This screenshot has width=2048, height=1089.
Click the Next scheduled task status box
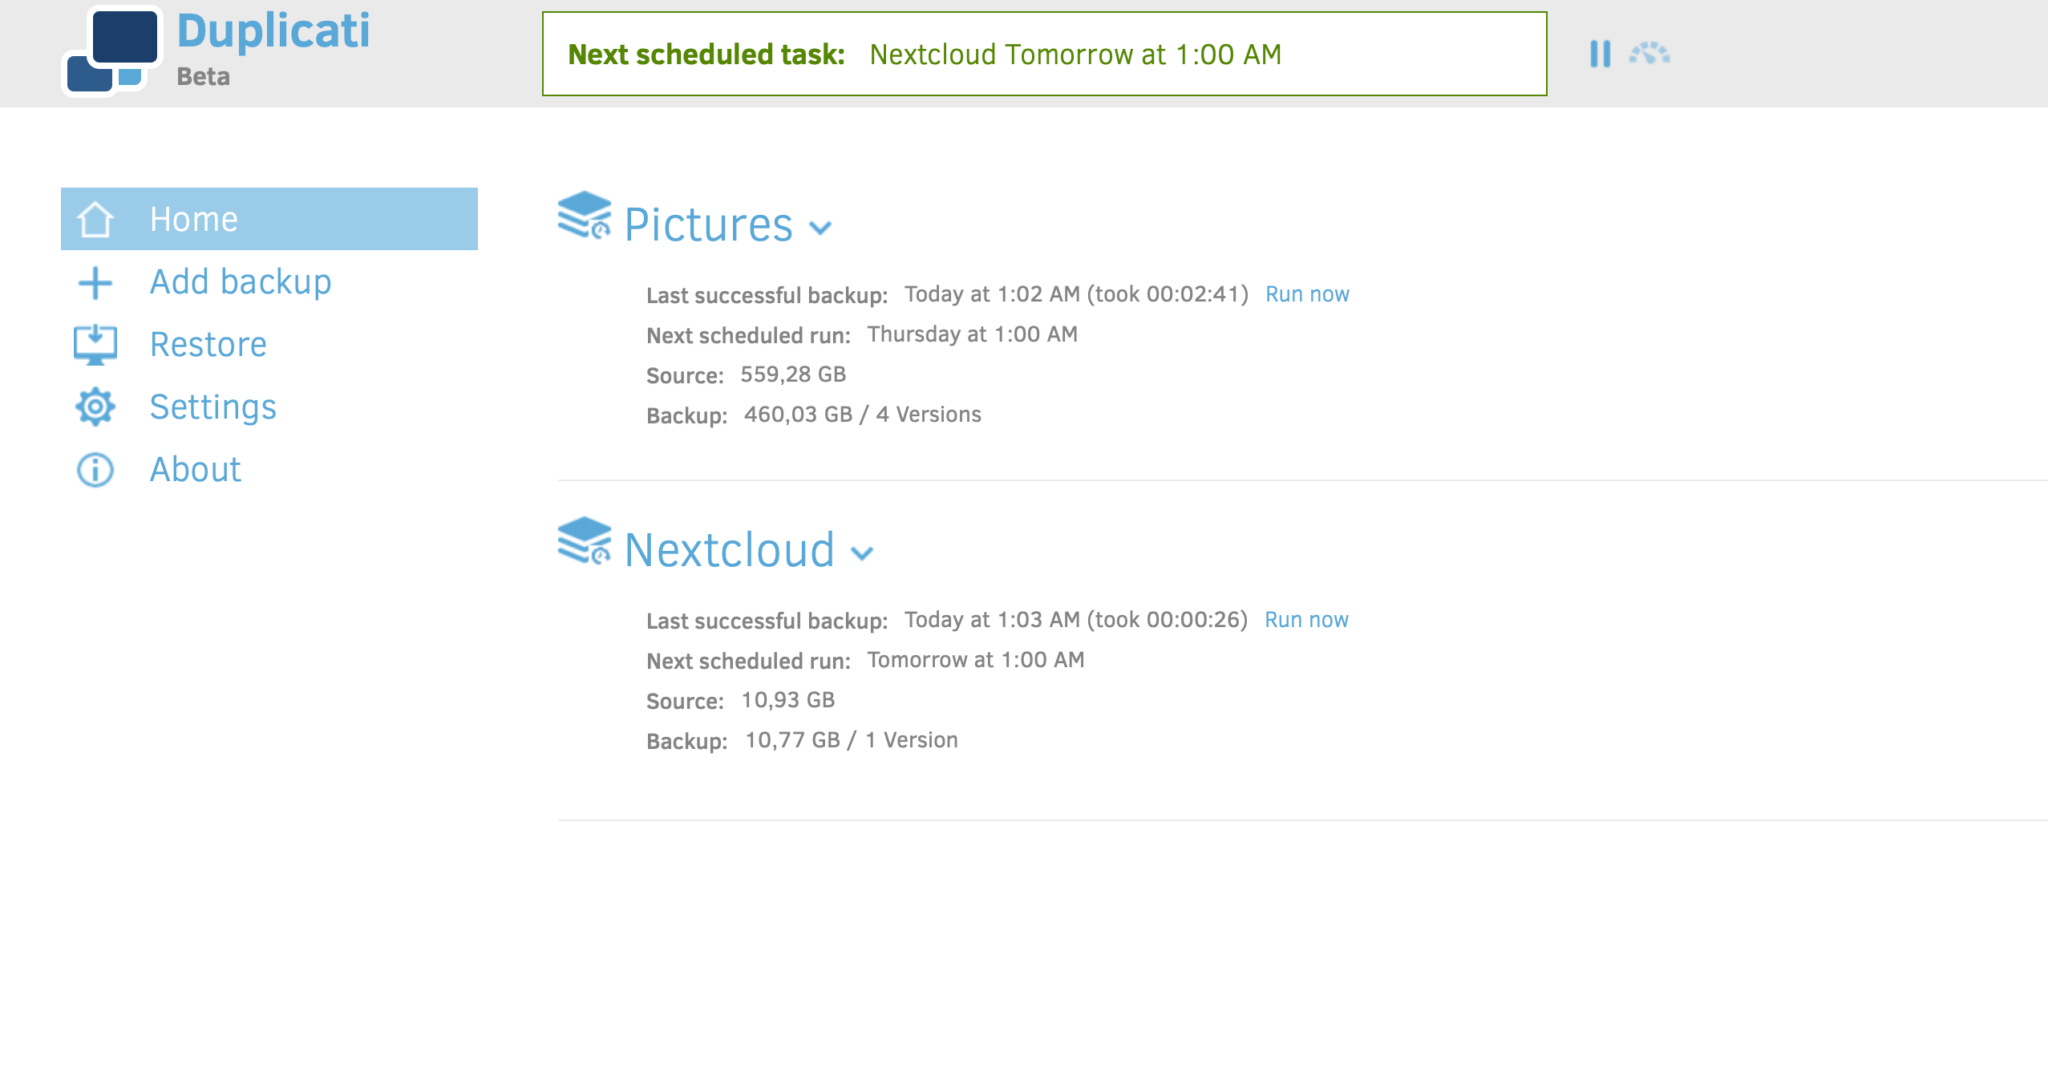pyautogui.click(x=1044, y=54)
